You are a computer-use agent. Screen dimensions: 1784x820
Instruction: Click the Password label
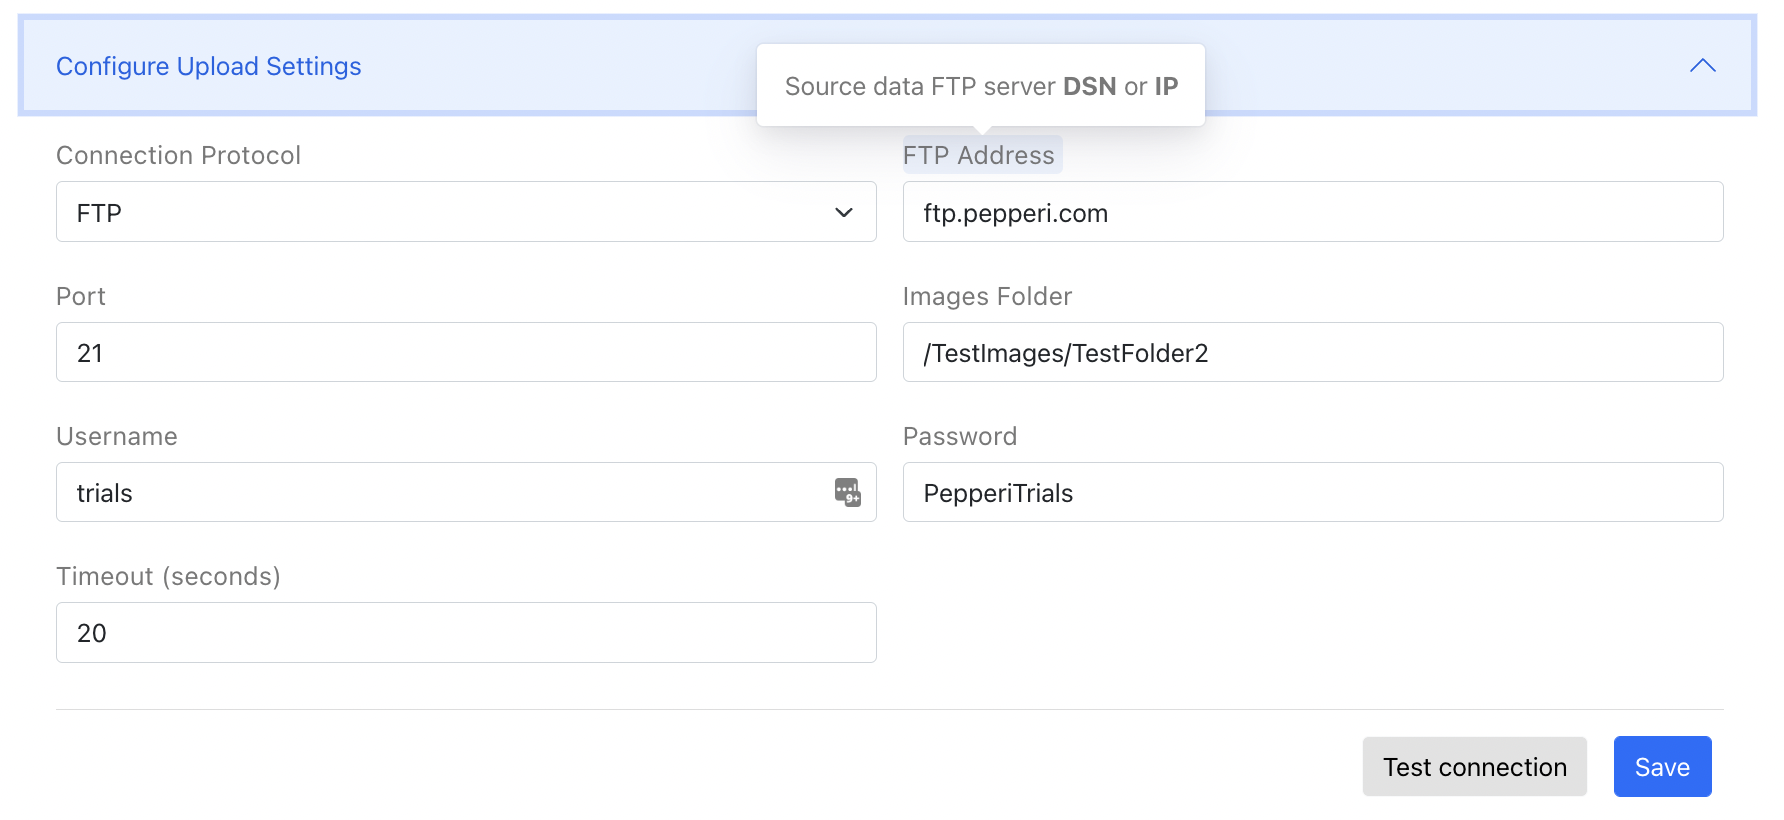pos(960,436)
